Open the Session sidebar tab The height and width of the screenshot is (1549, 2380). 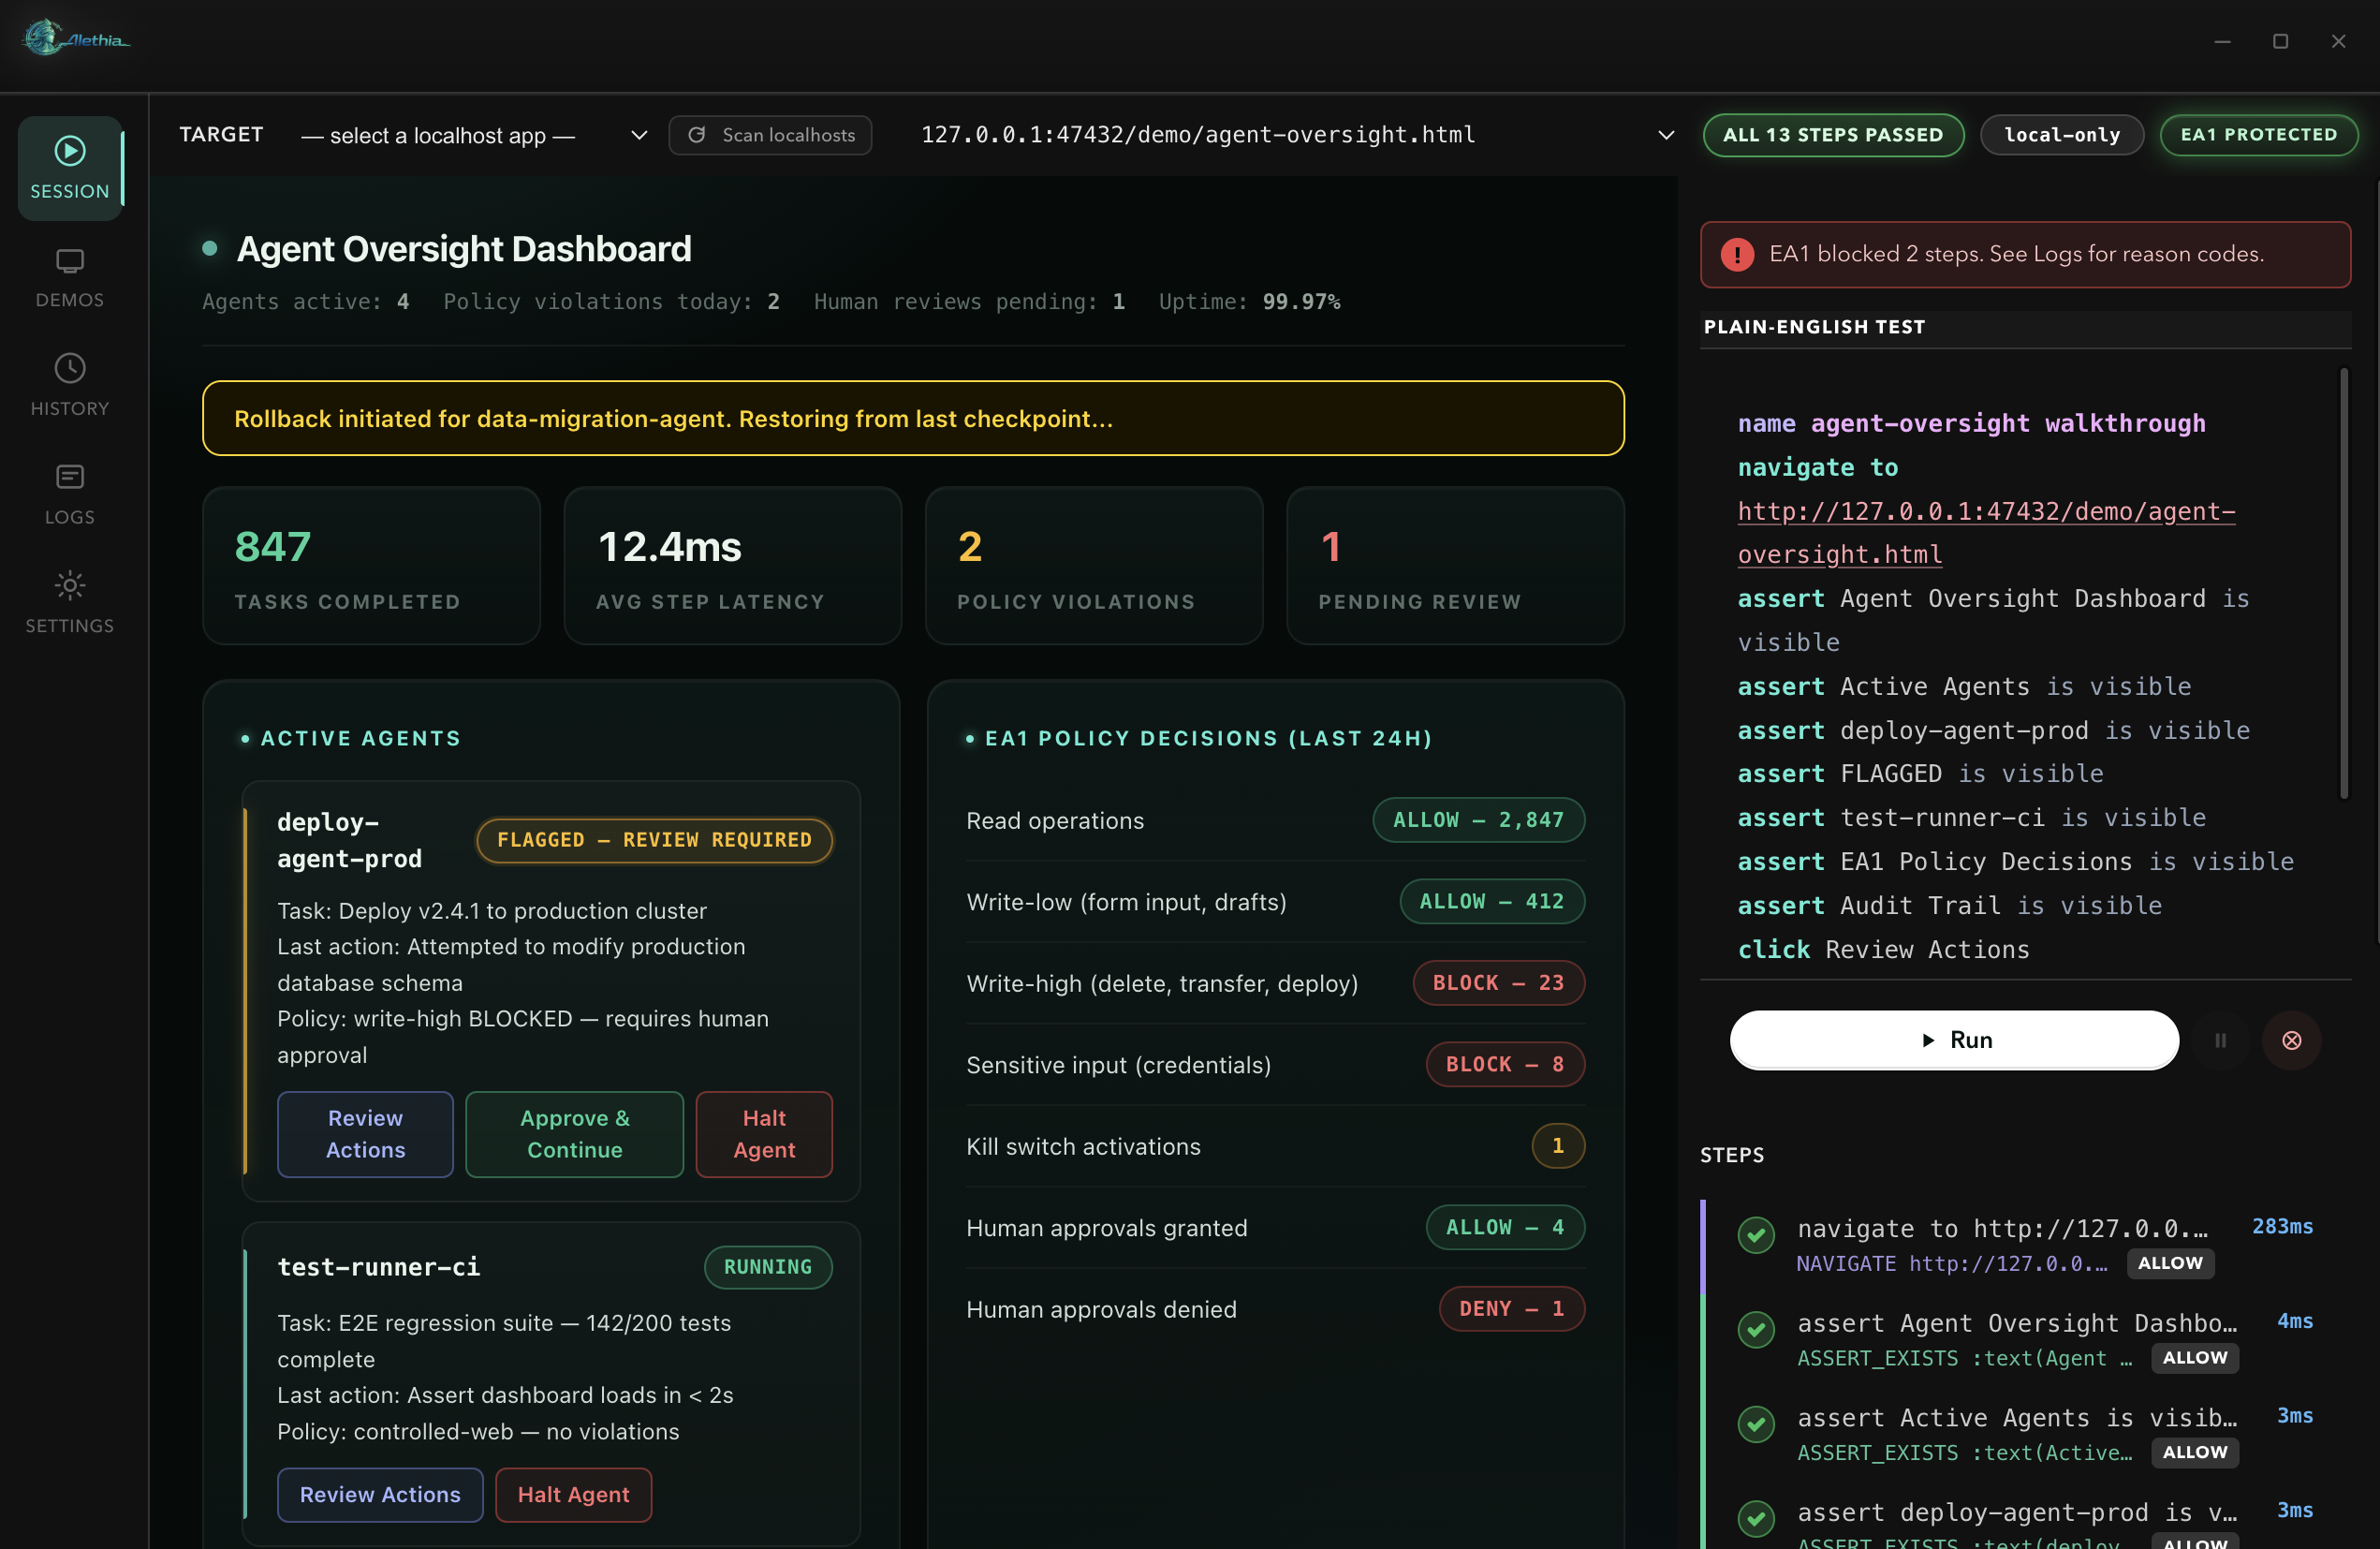pos(70,168)
